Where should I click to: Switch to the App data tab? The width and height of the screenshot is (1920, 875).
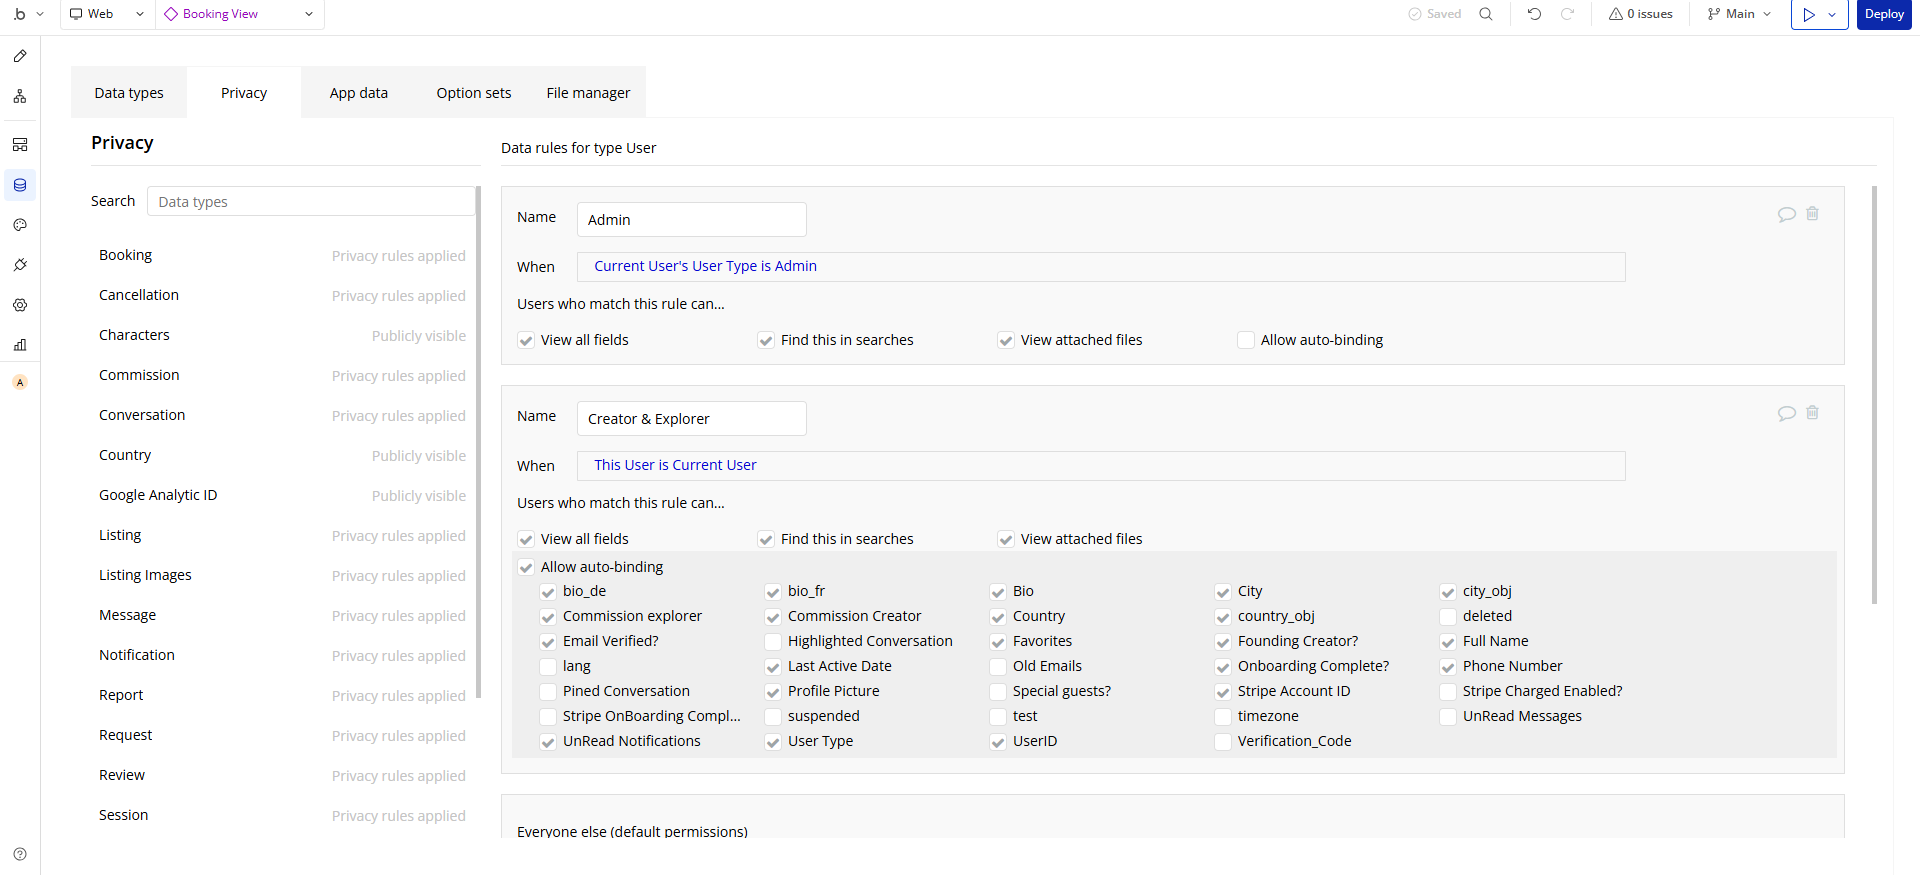click(359, 93)
